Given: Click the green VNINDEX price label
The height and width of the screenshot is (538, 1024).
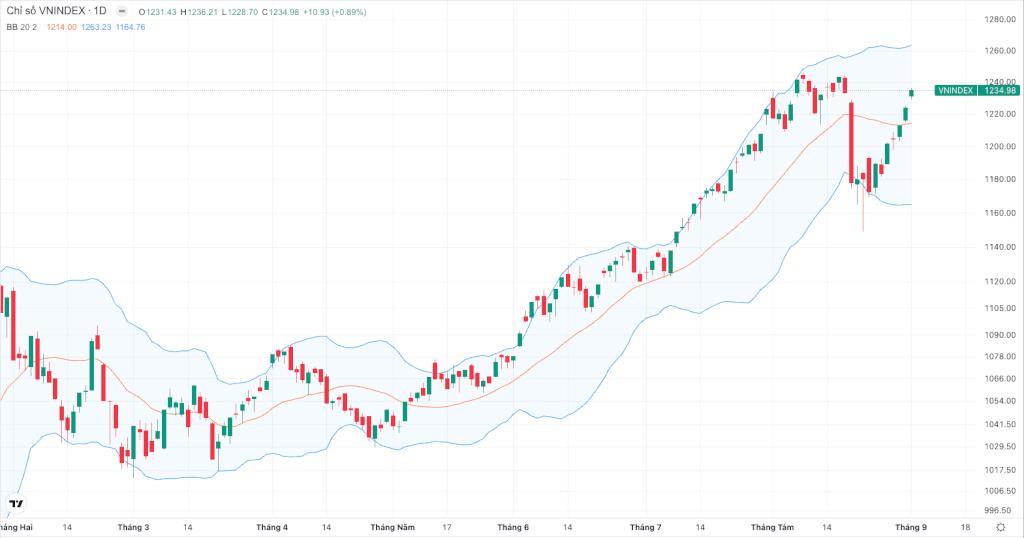Looking at the screenshot, I should coord(955,91).
